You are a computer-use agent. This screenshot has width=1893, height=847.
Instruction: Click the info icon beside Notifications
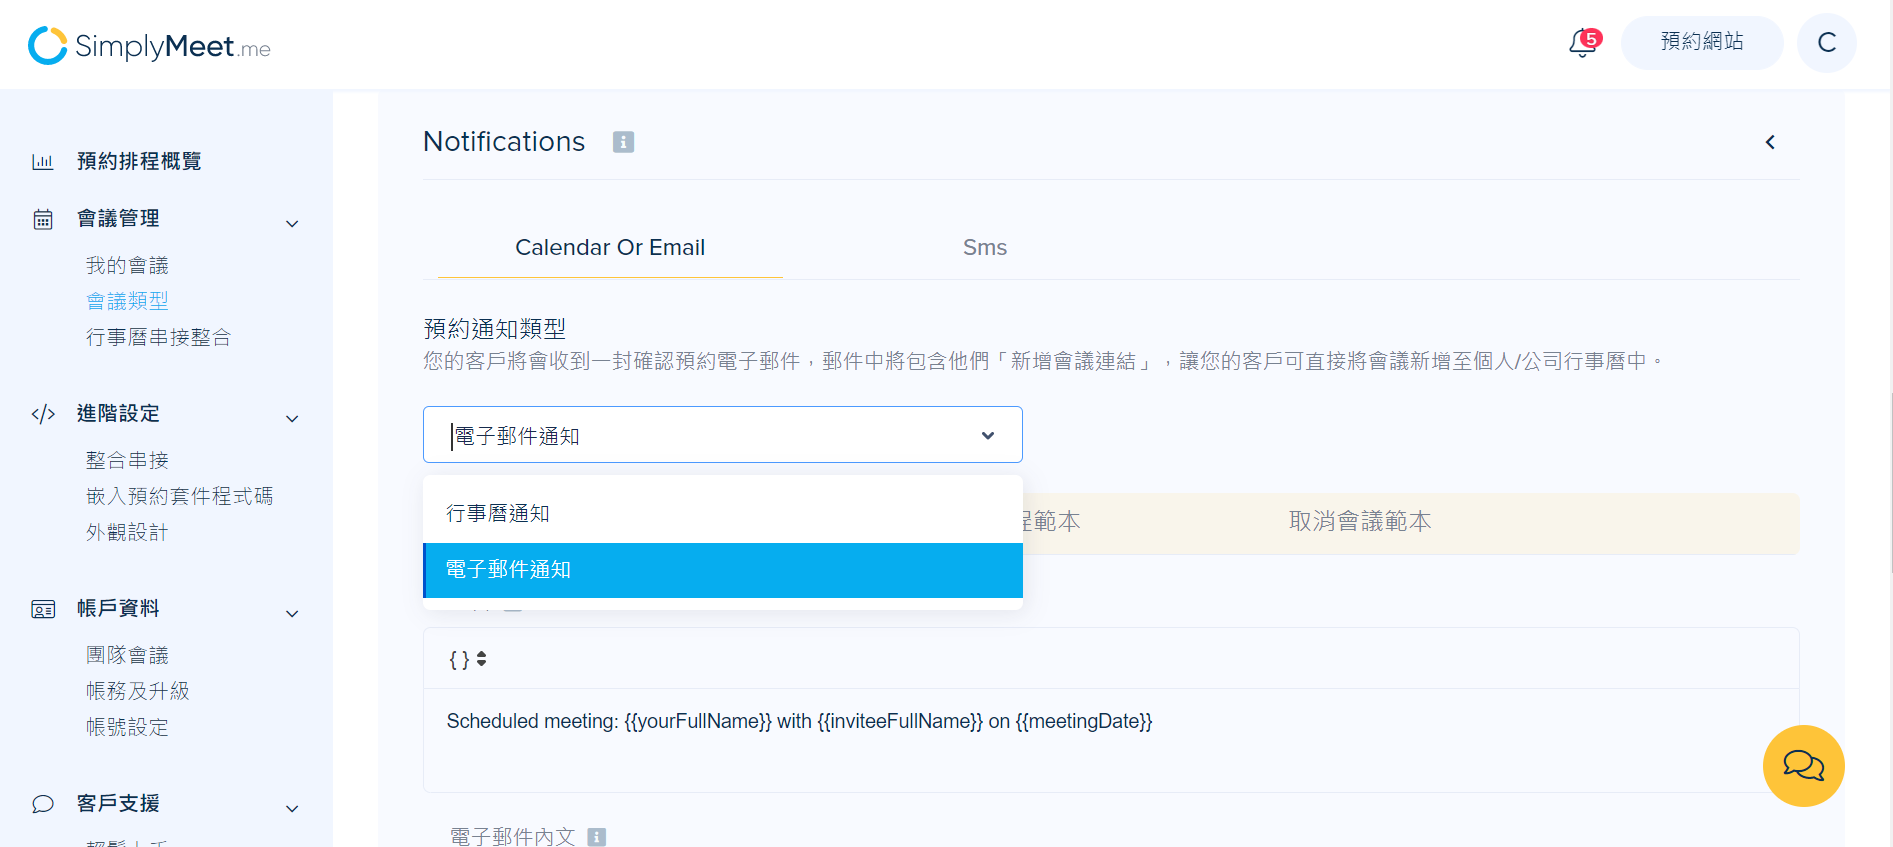tap(623, 142)
